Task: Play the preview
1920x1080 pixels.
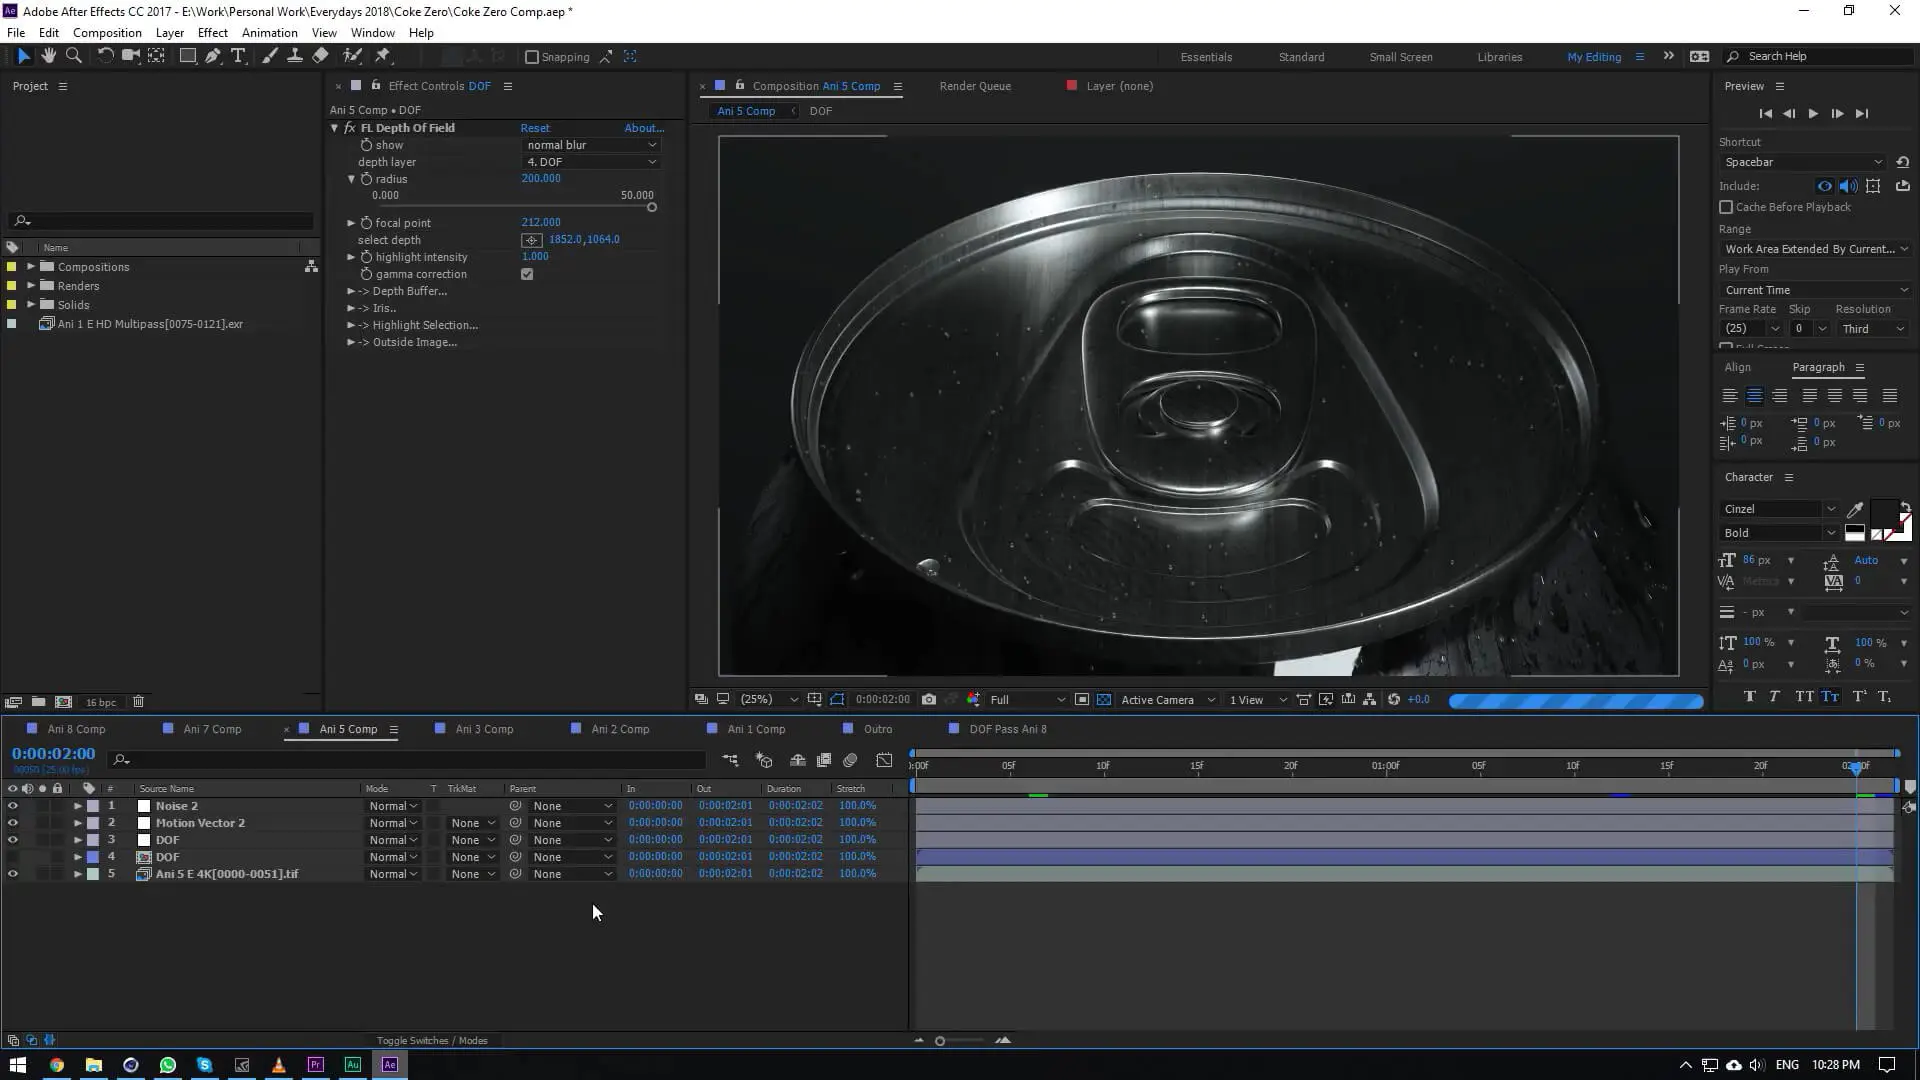Action: (x=1813, y=114)
